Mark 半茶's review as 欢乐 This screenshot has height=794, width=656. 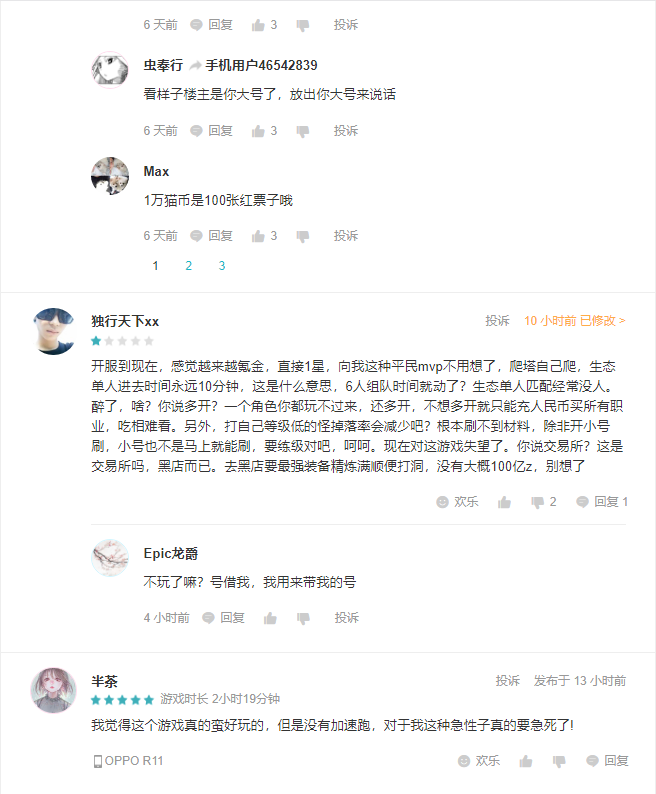click(x=479, y=761)
